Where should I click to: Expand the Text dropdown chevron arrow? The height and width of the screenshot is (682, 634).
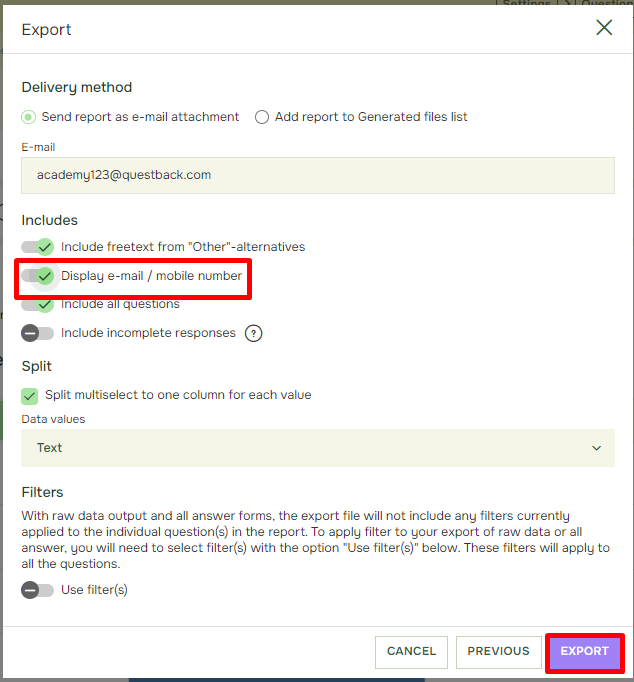tap(597, 448)
